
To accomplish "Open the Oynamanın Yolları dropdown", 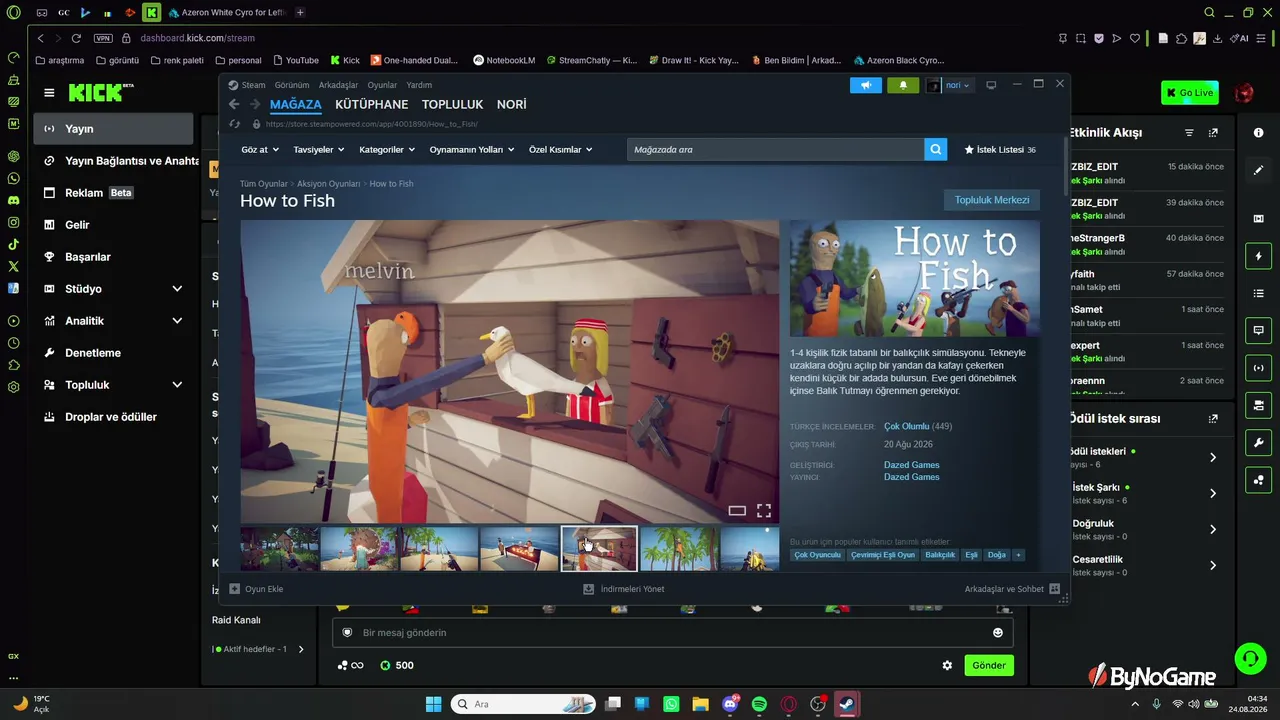I will point(472,149).
